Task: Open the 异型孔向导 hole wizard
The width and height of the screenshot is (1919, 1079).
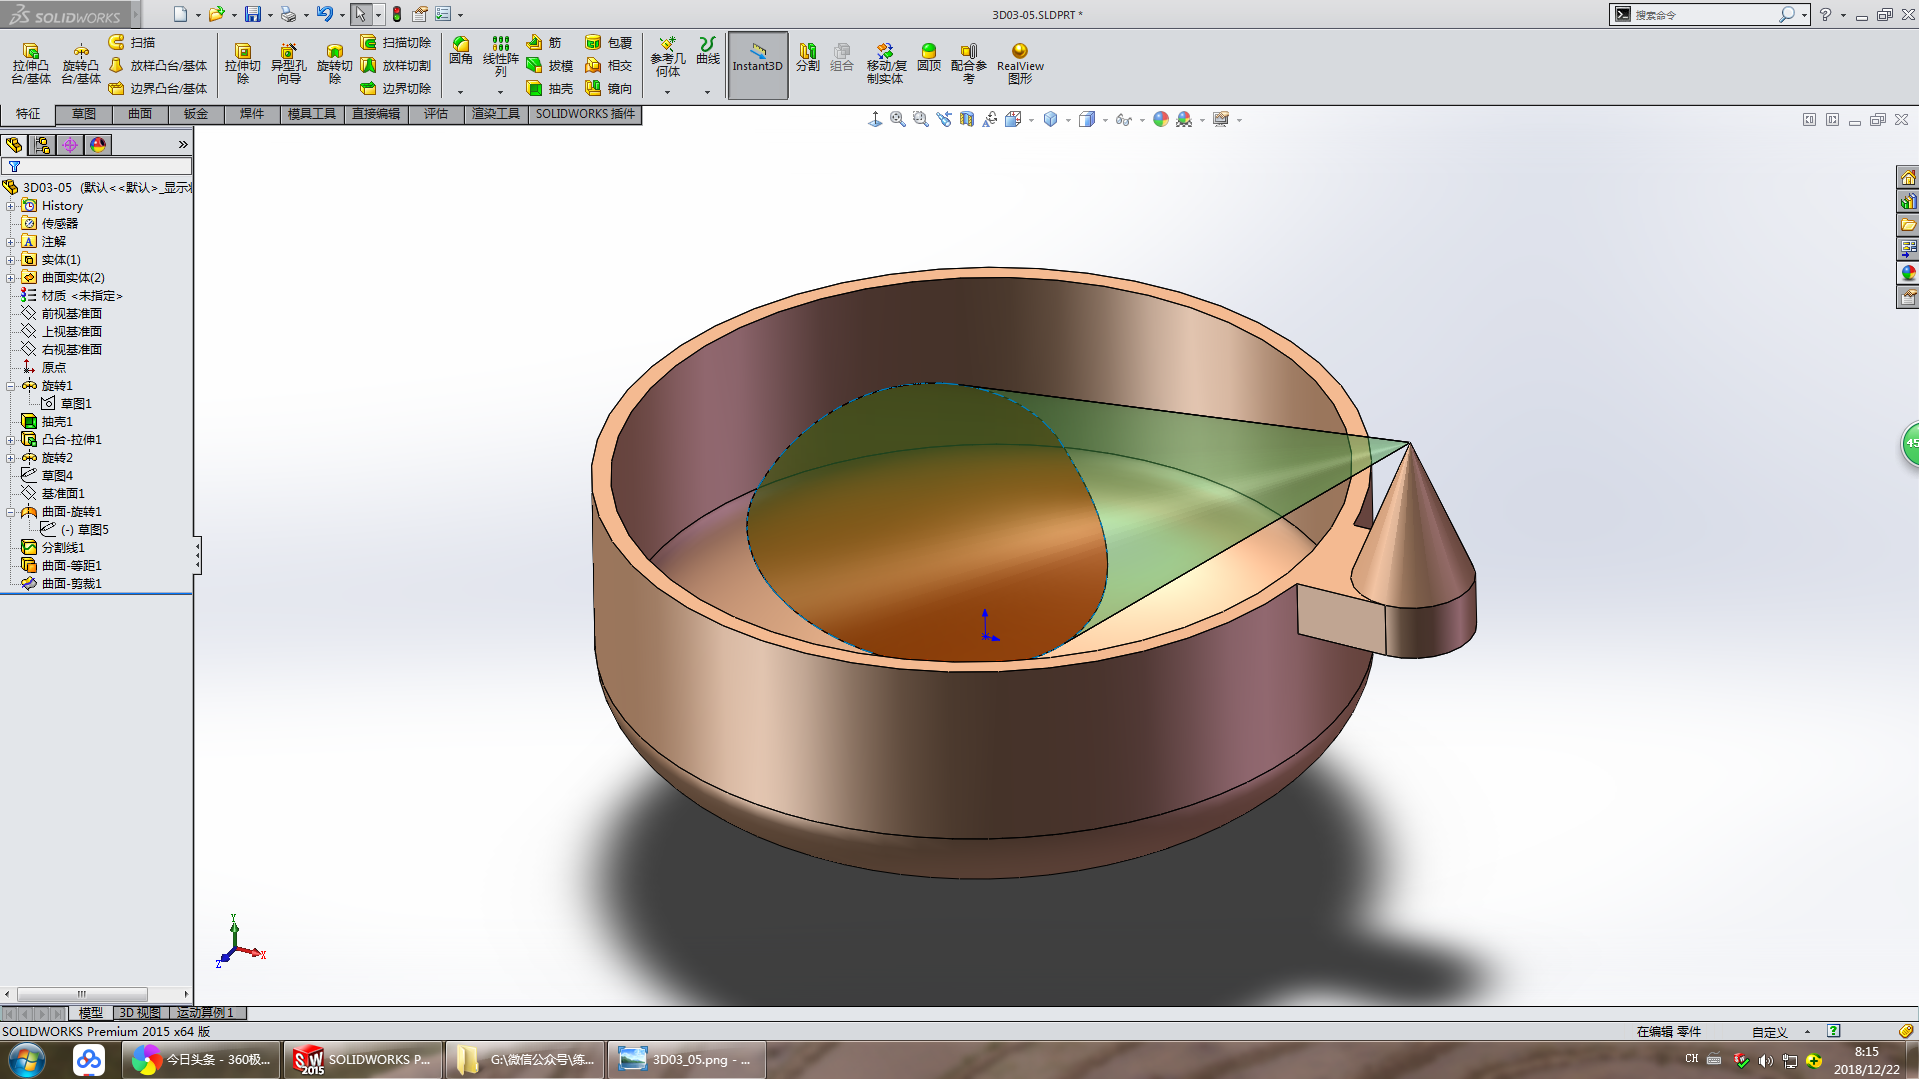Action: (288, 64)
